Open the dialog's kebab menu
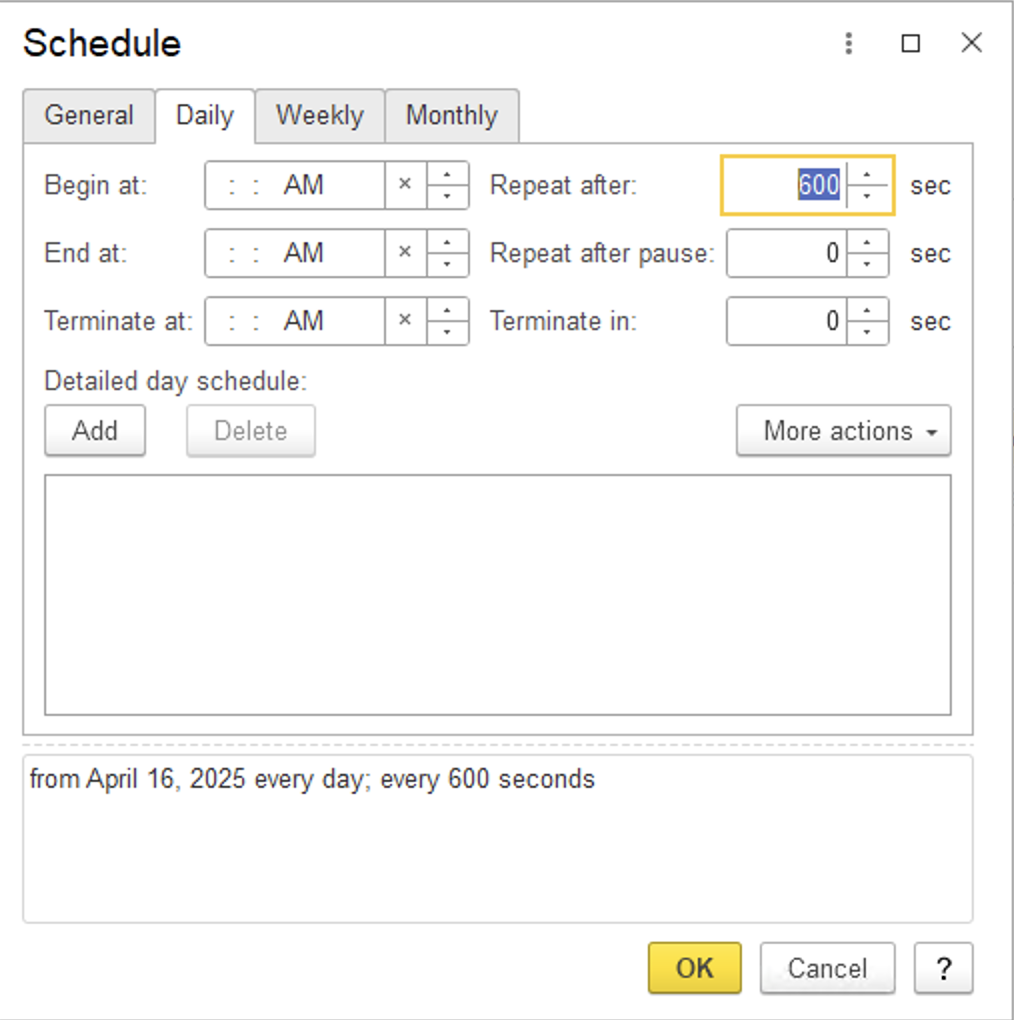The image size is (1014, 1020). coord(847,44)
